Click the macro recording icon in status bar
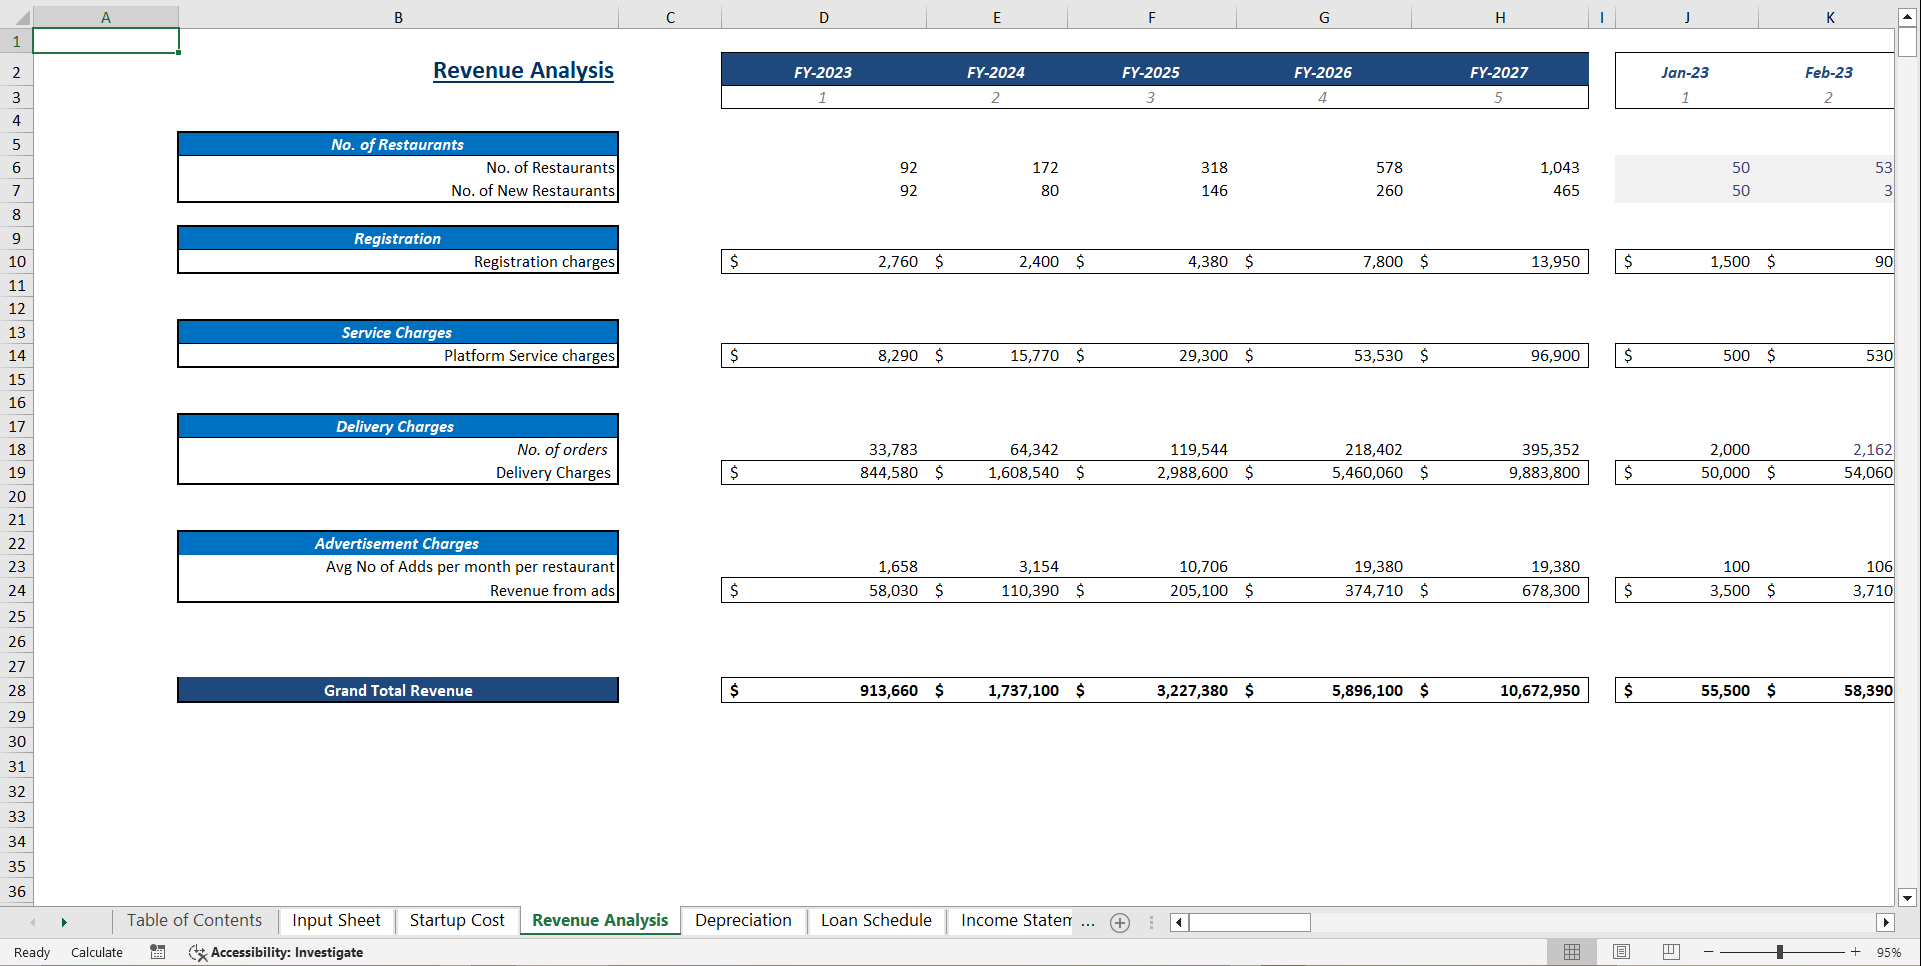 (157, 952)
